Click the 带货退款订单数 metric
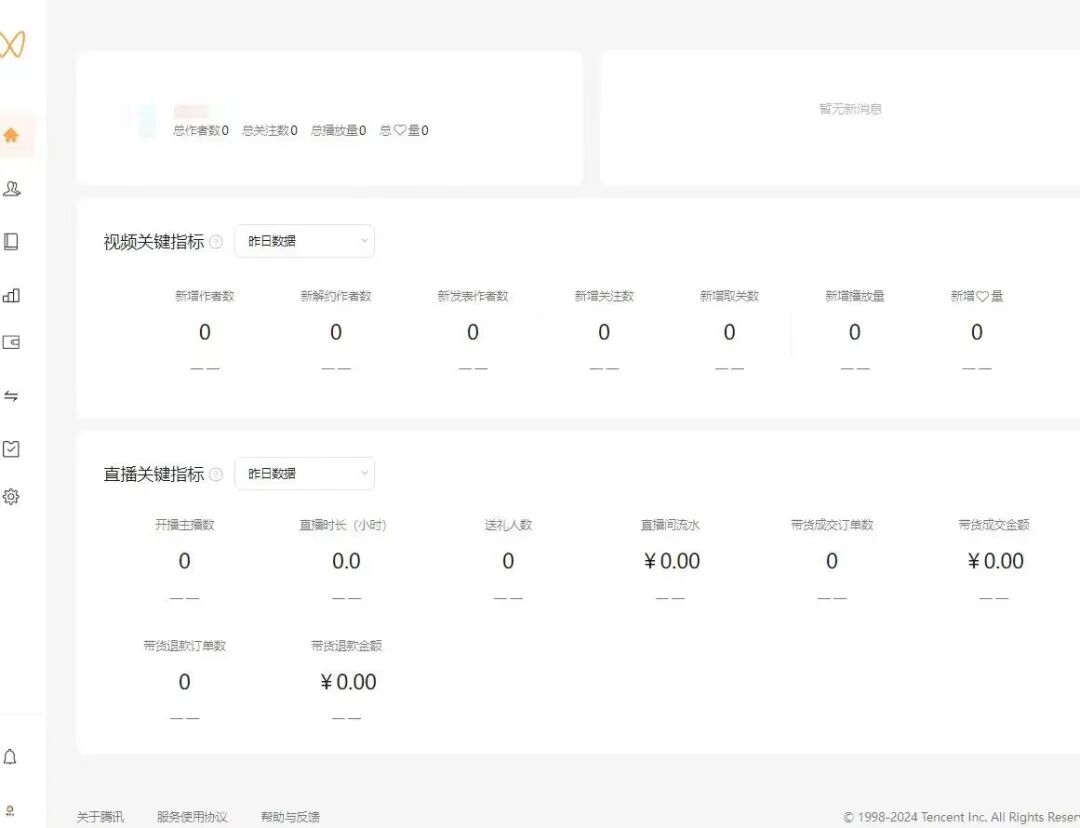This screenshot has height=828, width=1080. (185, 682)
